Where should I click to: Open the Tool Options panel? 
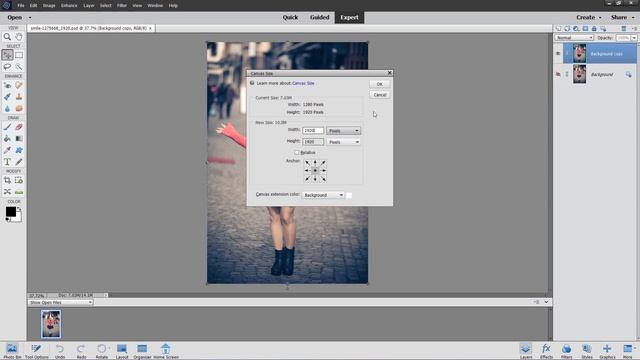(x=36, y=351)
